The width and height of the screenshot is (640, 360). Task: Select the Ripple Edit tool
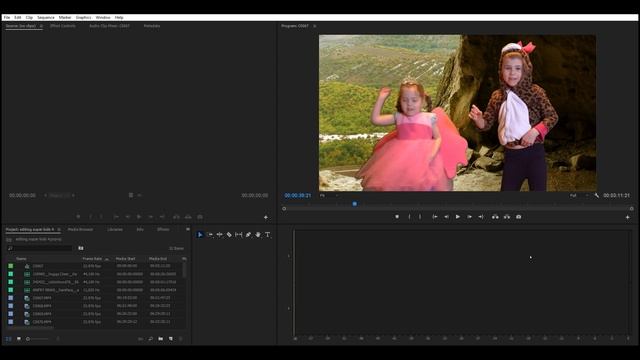220,235
